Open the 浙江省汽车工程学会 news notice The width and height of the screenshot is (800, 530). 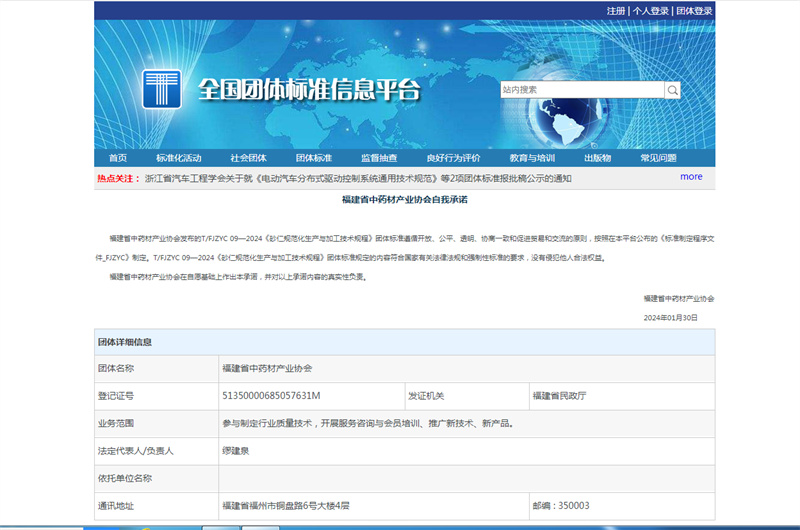[x=358, y=179]
